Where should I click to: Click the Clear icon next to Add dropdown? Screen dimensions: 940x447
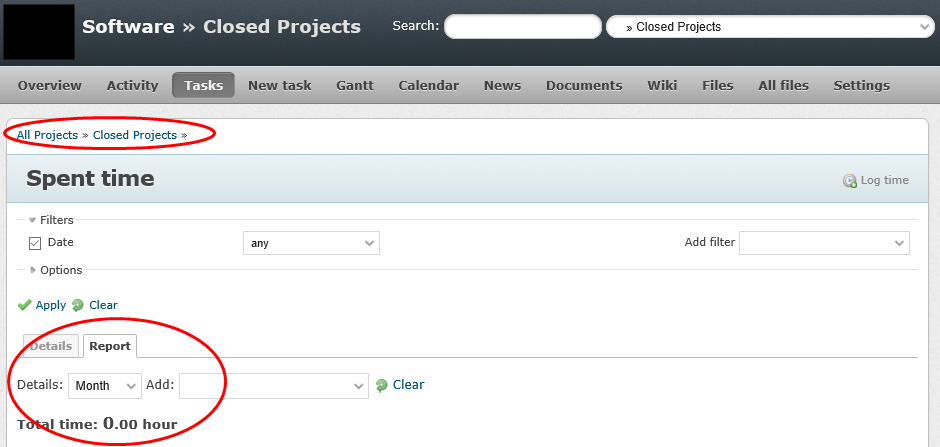tap(381, 385)
